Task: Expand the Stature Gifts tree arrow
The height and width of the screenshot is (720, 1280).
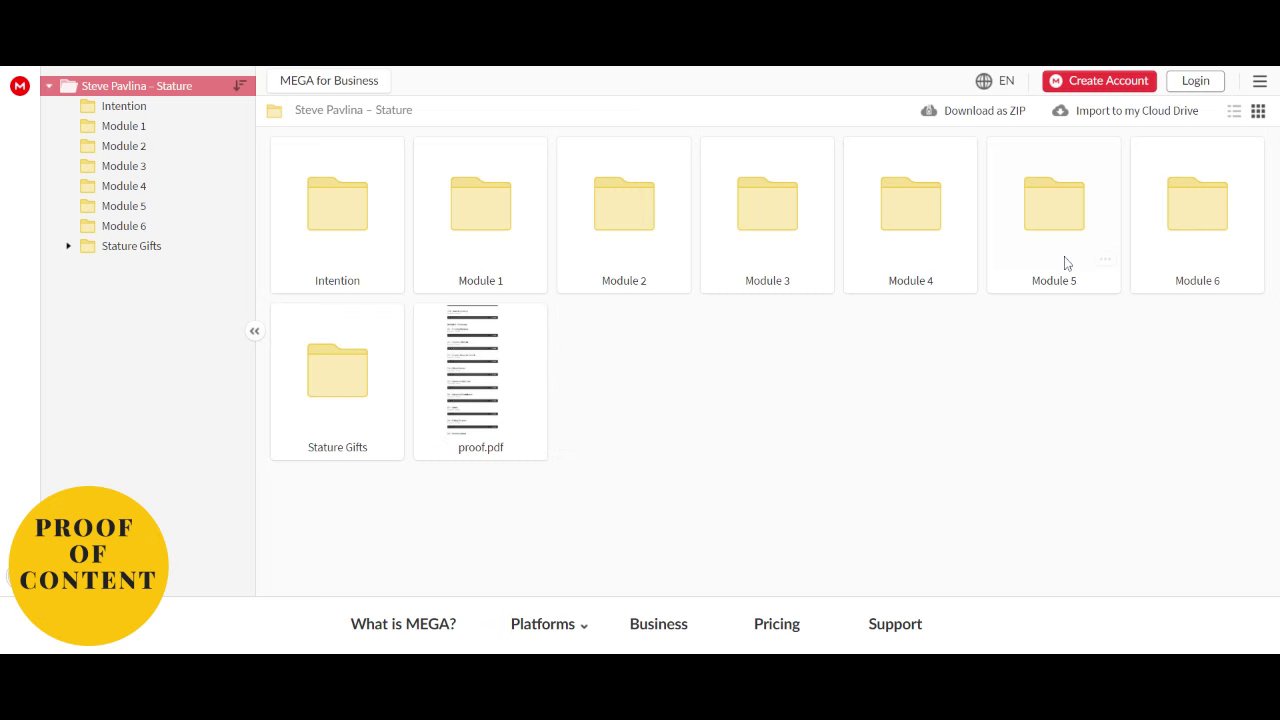Action: tap(69, 246)
